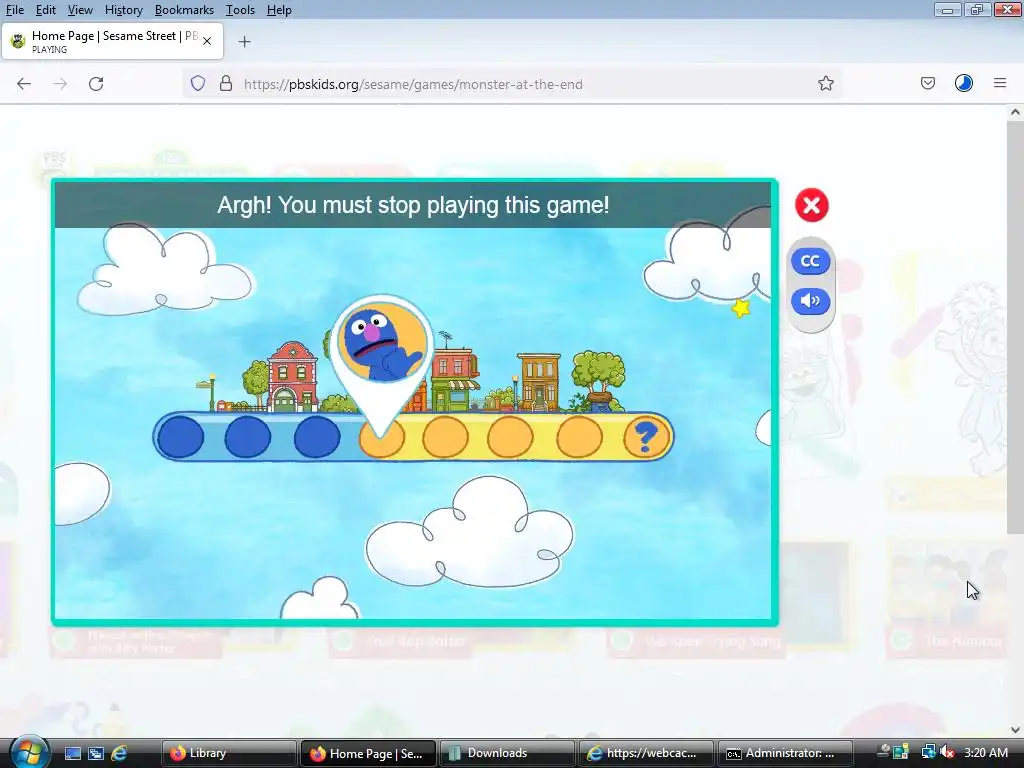The image size is (1024, 768).
Task: Click scrollbar up arrow
Action: [1015, 112]
